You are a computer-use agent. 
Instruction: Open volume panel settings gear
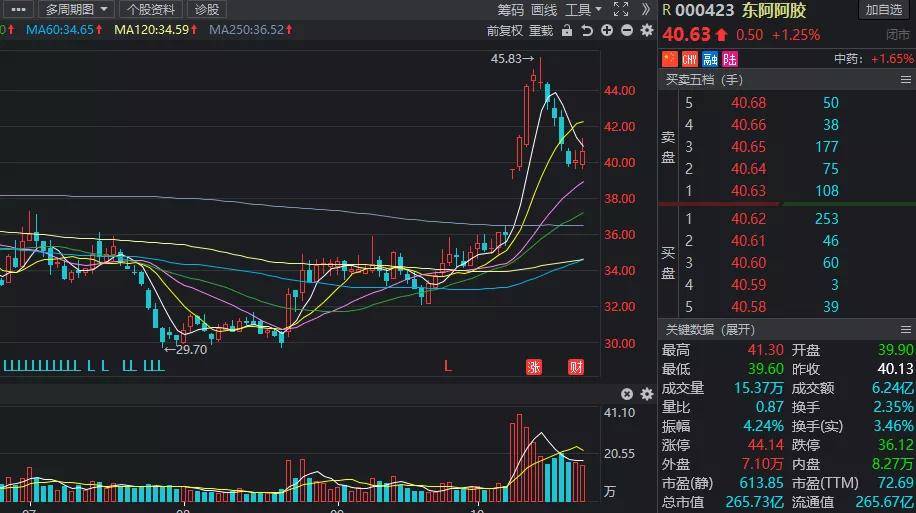[x=647, y=394]
